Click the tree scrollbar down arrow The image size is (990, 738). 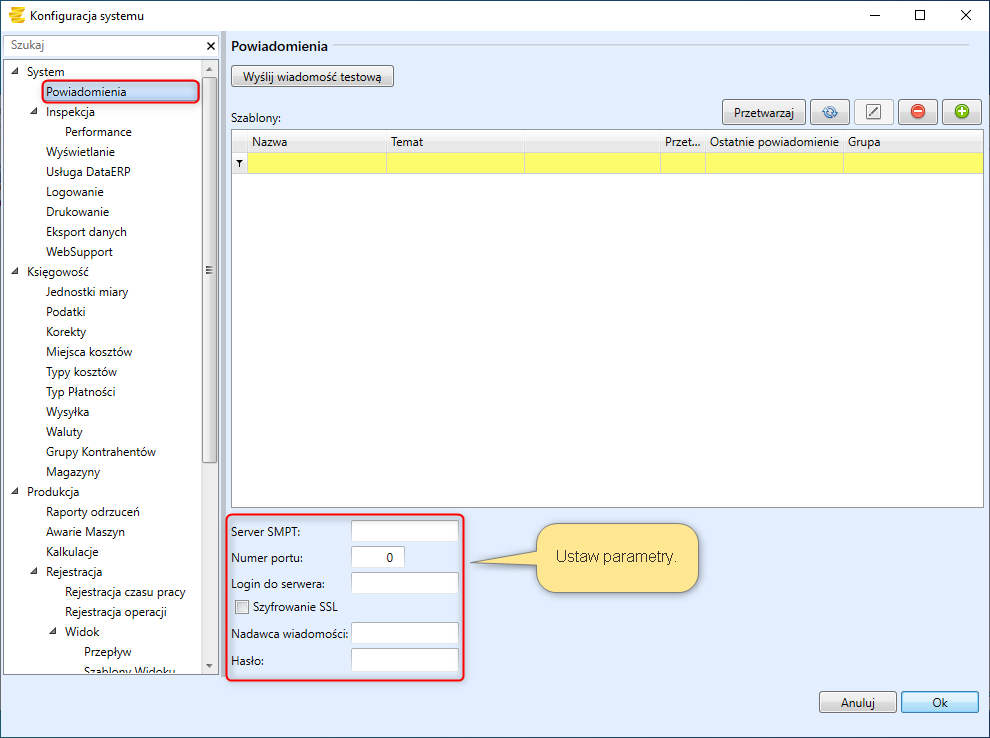(x=209, y=665)
